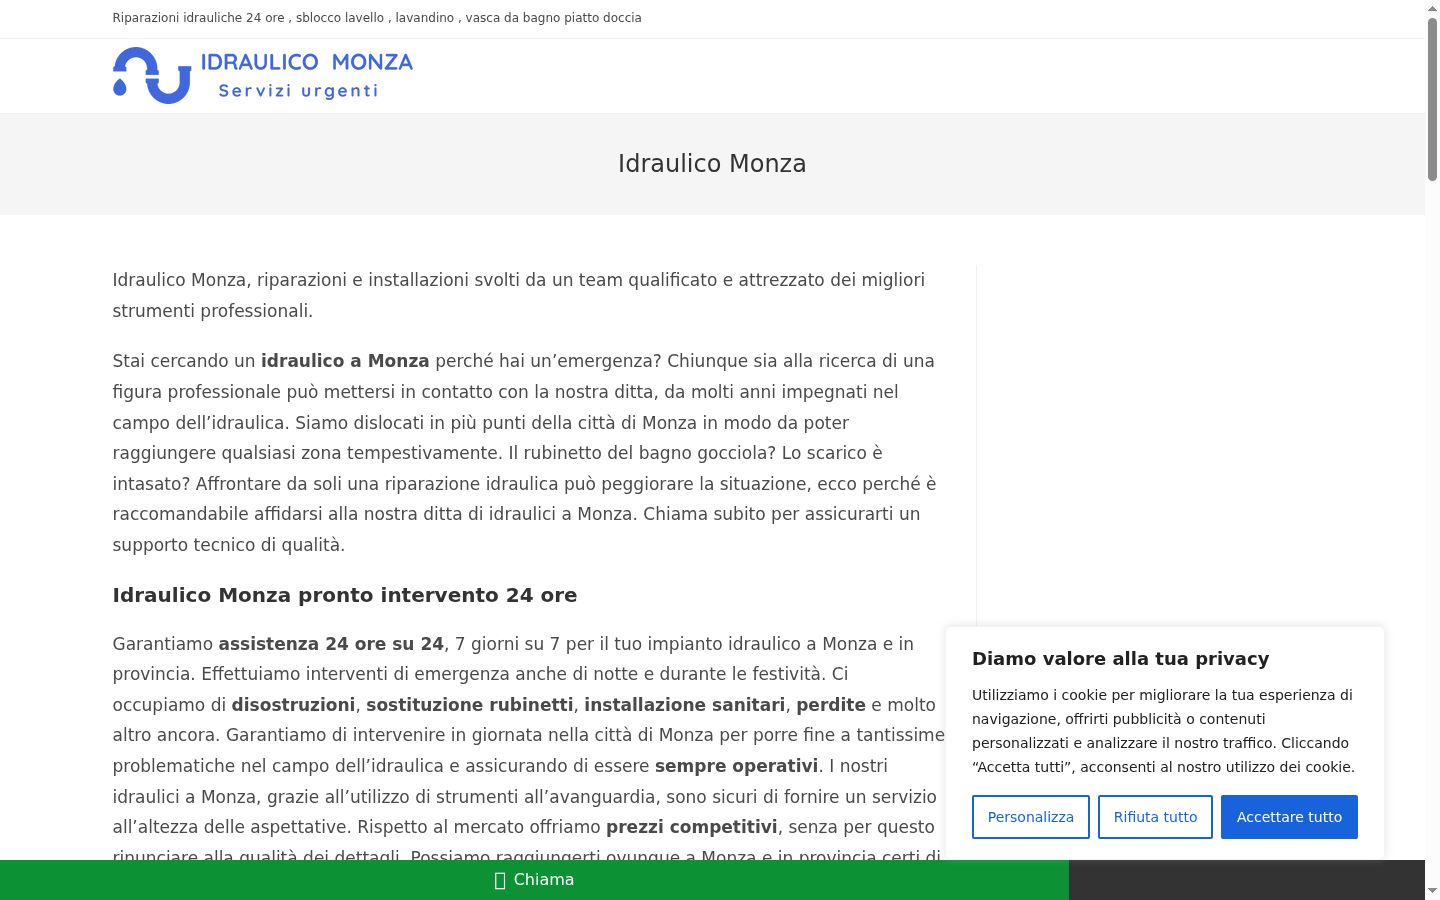1440x900 pixels.
Task: Click heading 'Idraulico Monza pronto intervento 24 ore'
Action: 345,595
